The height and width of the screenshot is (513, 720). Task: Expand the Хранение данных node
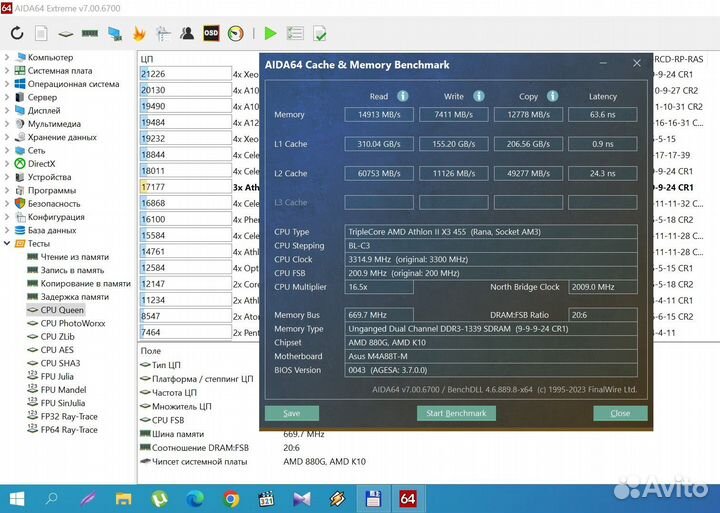point(7,137)
